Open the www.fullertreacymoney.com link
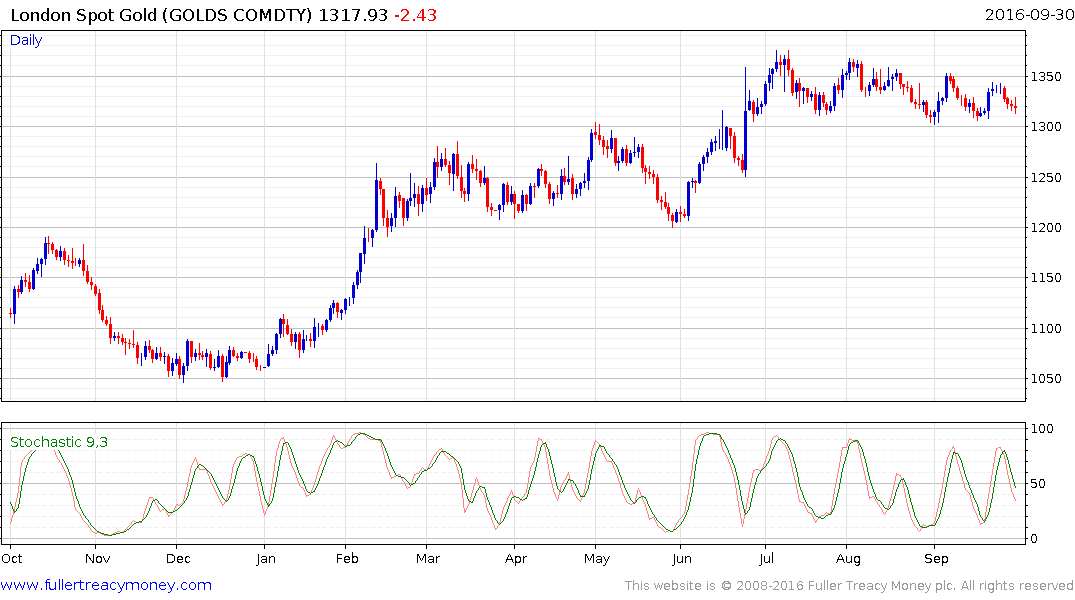Viewport: 1075px width, 600px height. click(106, 585)
